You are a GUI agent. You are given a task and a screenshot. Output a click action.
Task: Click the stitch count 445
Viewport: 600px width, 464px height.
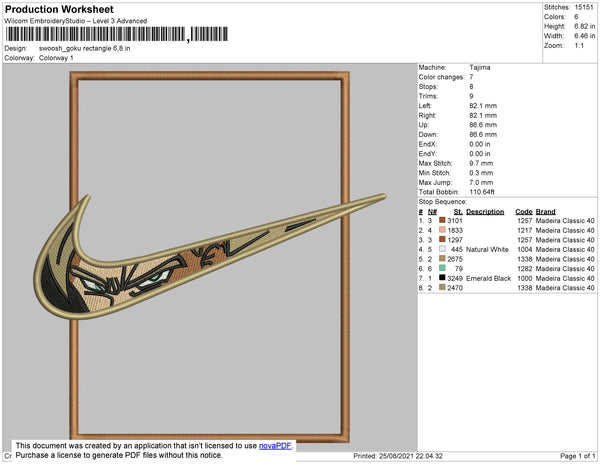[x=457, y=249]
